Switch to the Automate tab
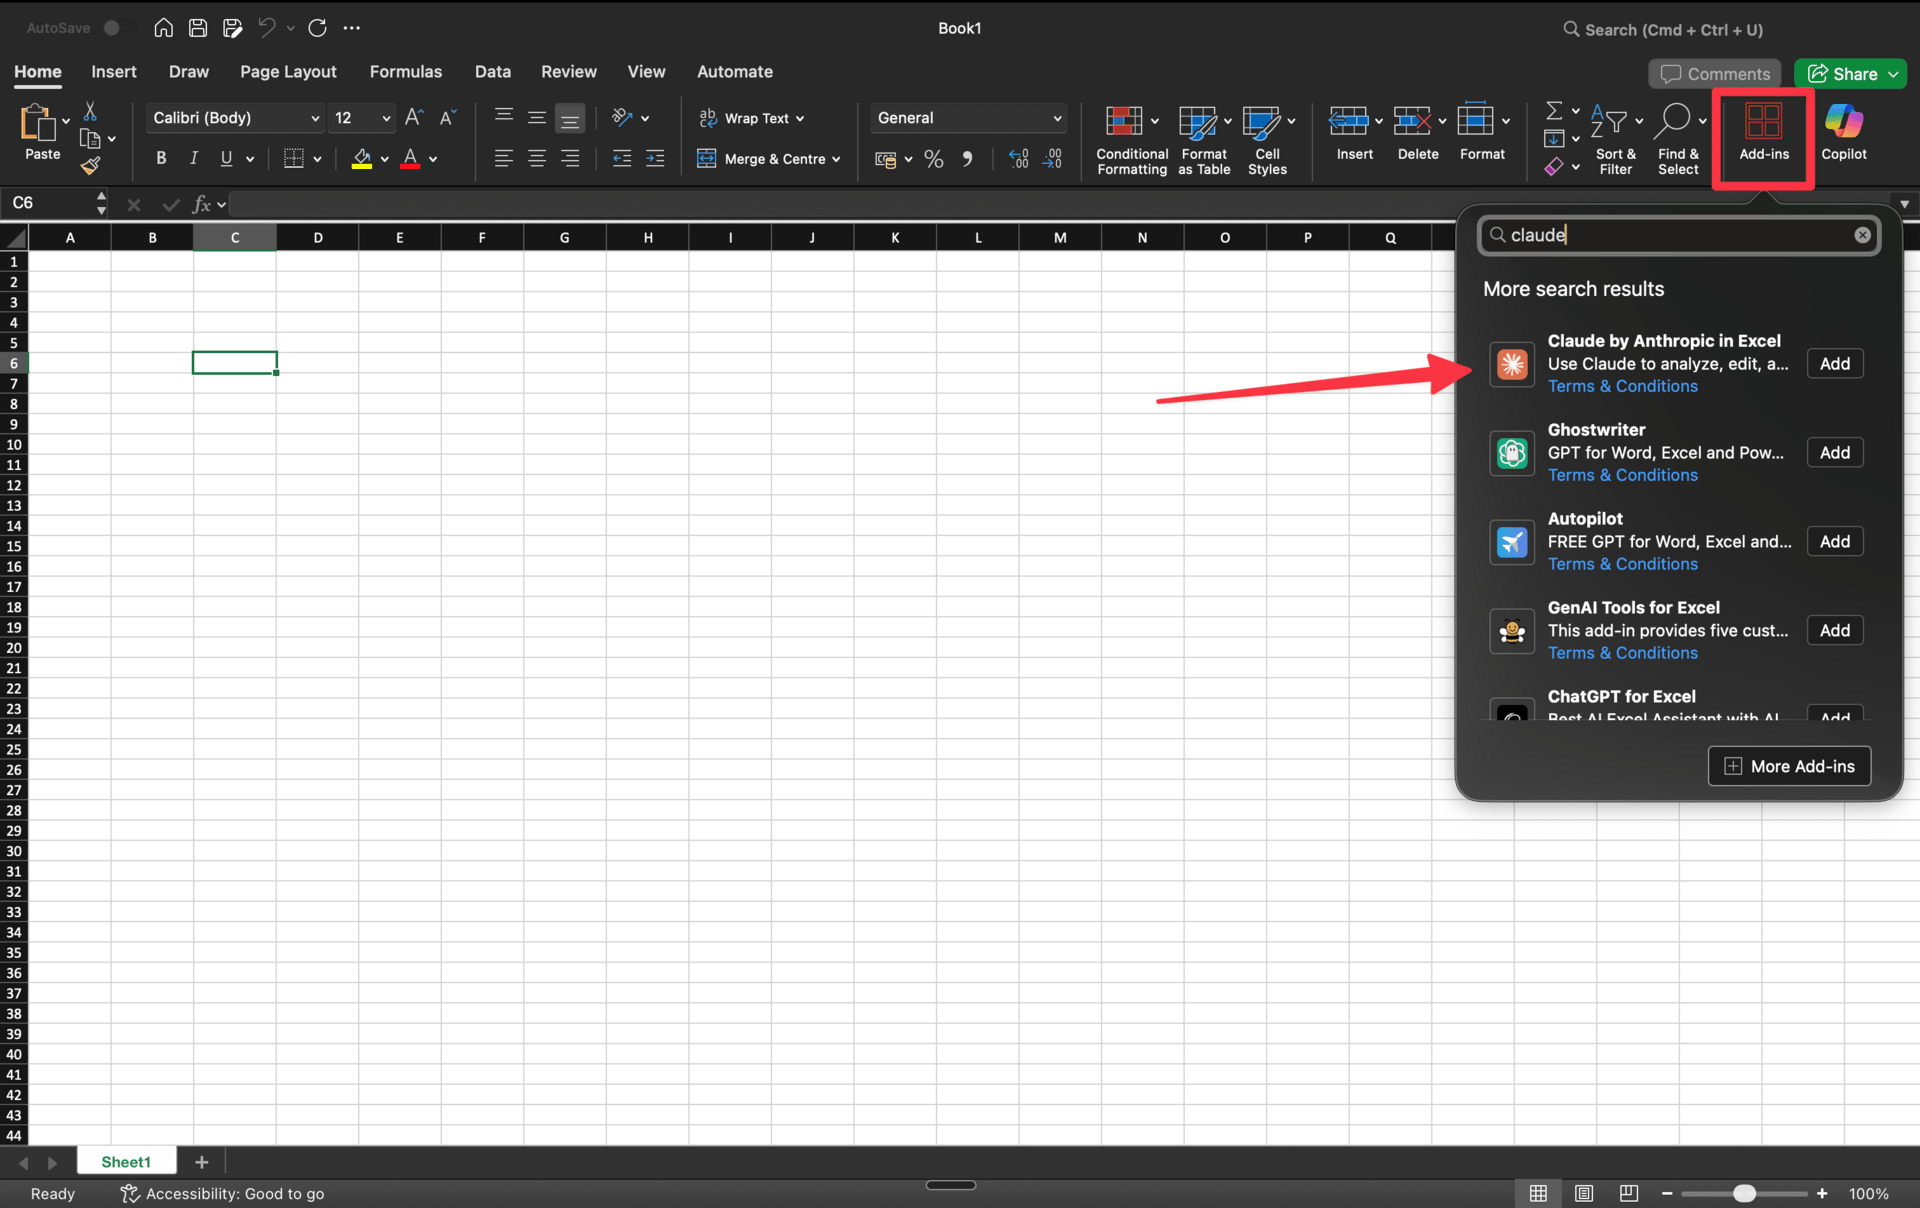This screenshot has height=1208, width=1920. (x=734, y=72)
